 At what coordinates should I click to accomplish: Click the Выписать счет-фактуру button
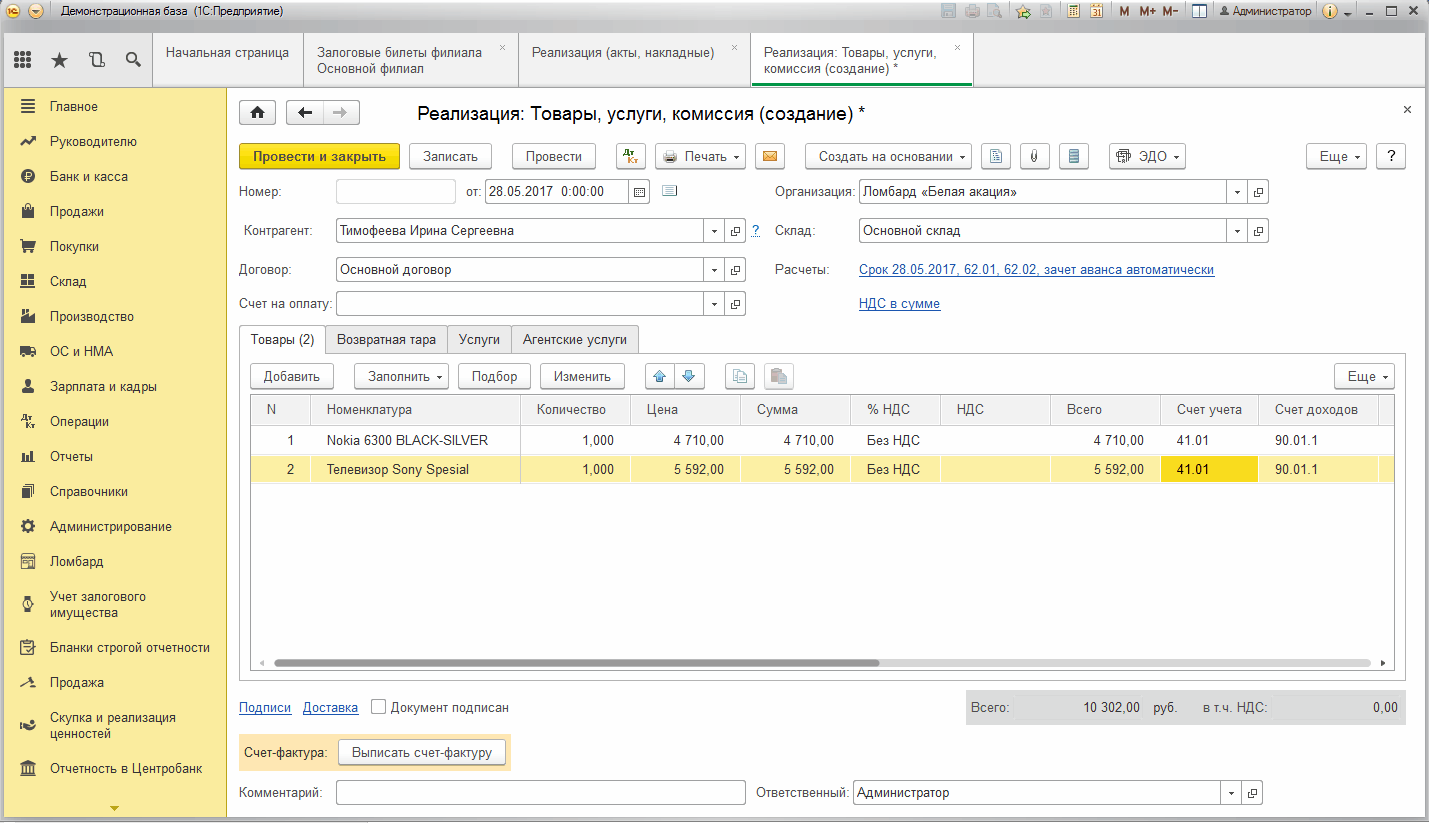(x=422, y=752)
